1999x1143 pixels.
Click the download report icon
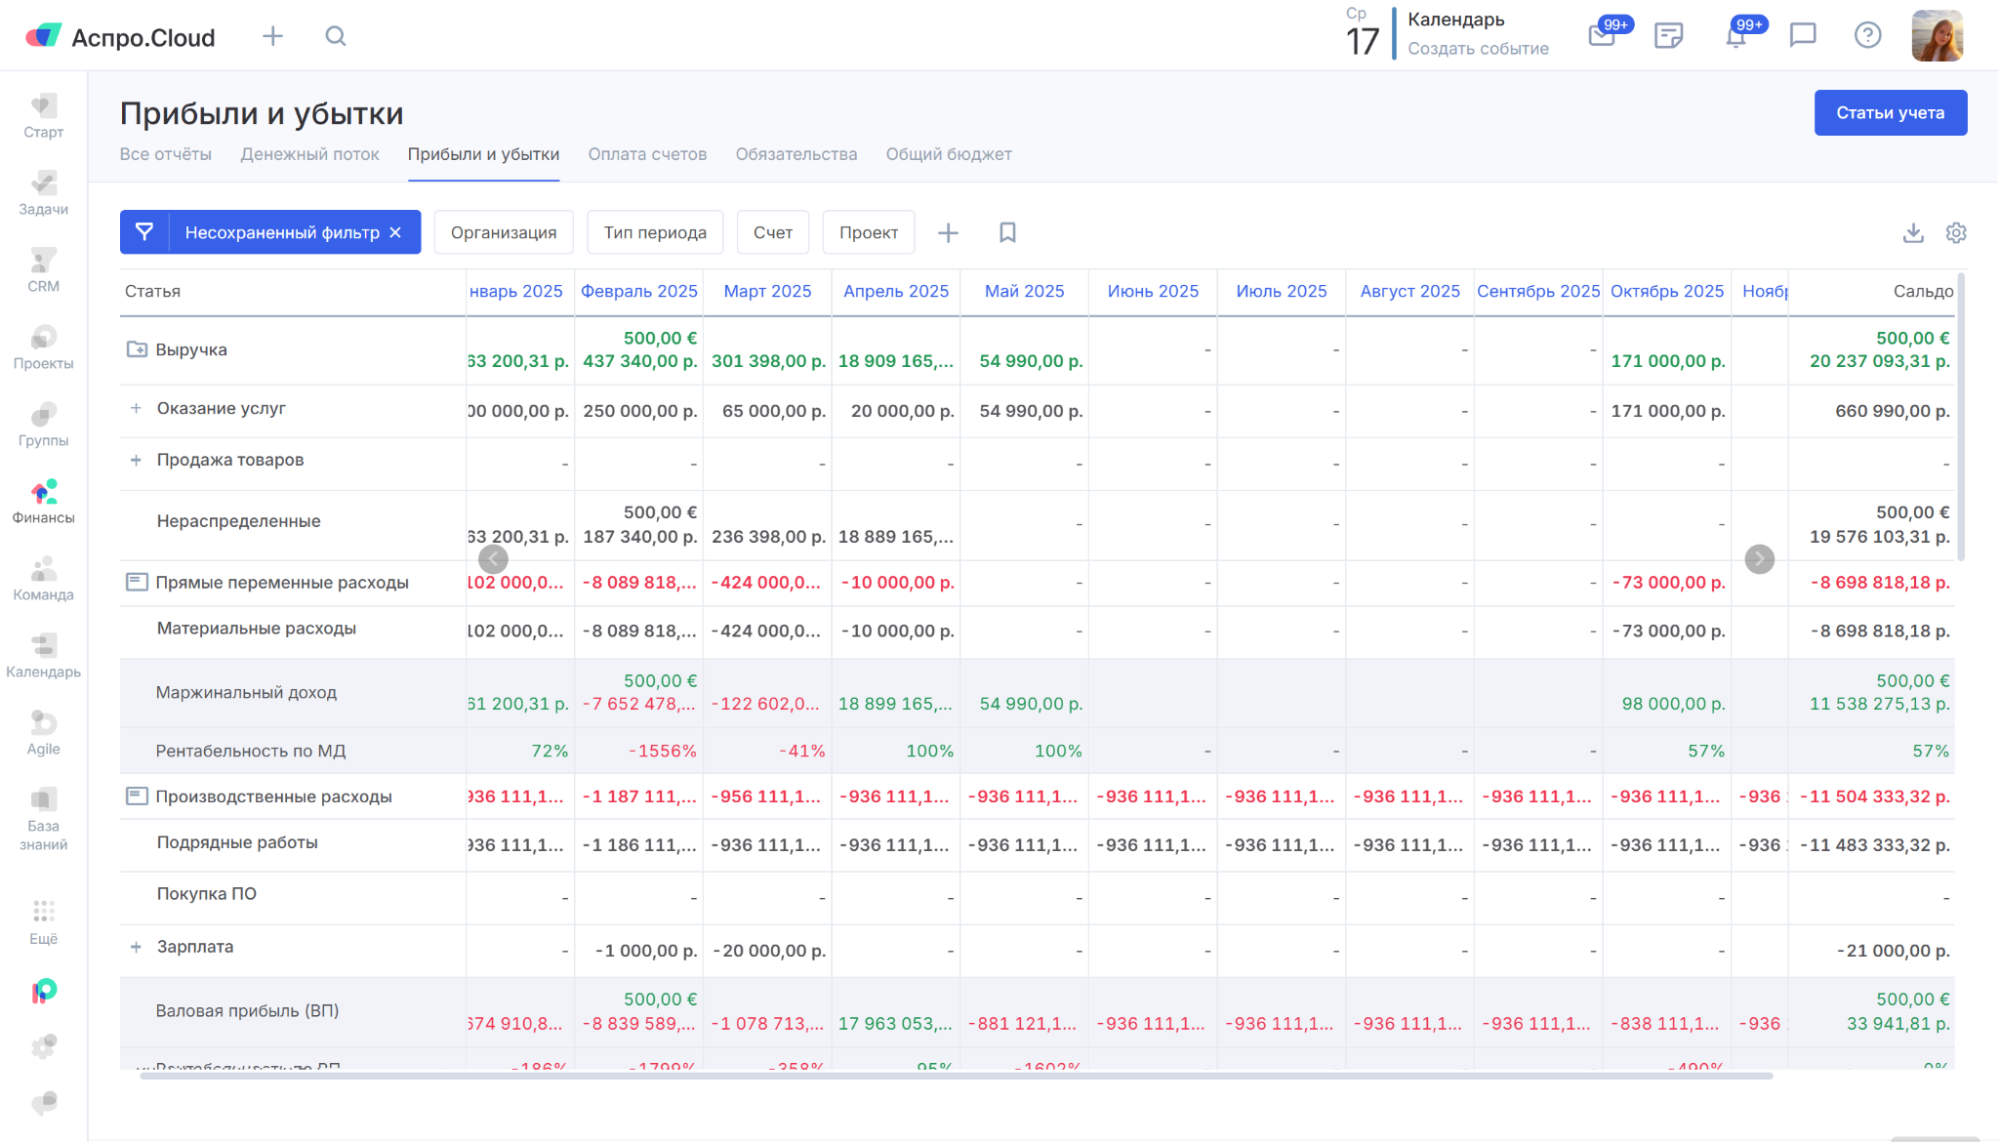point(1912,233)
